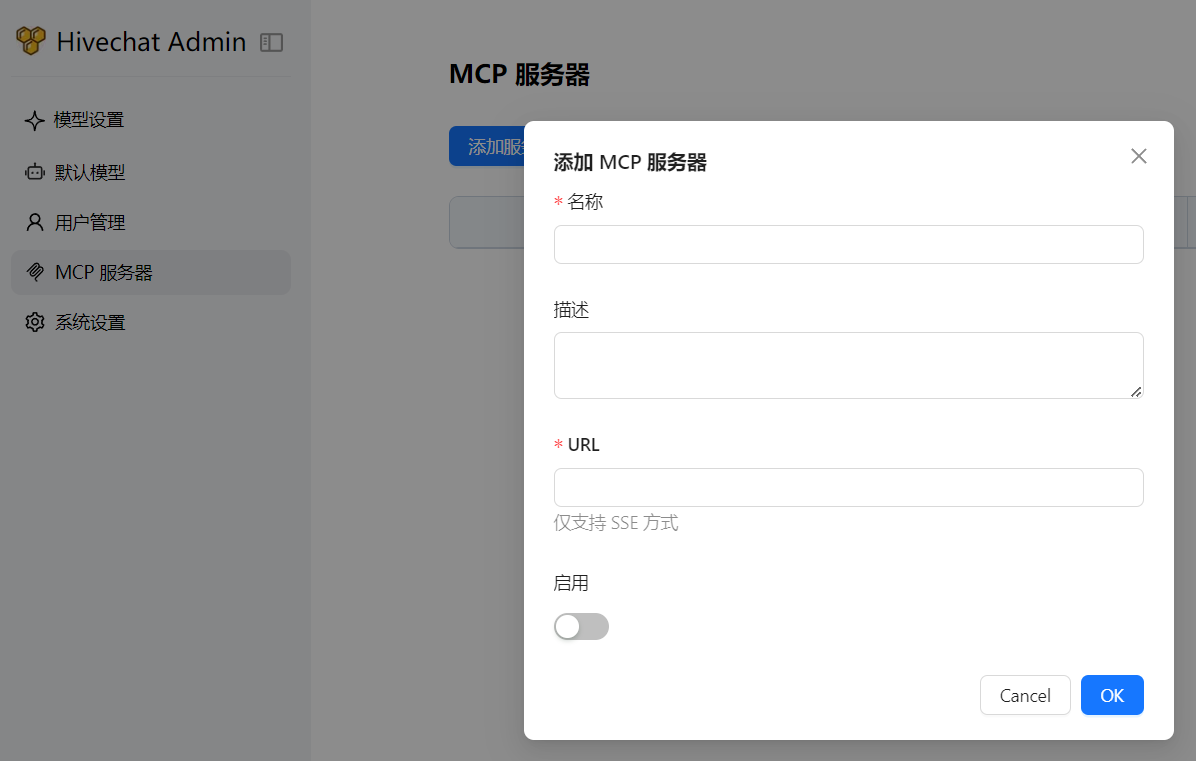
Task: Focus the 描述 text area
Action: [x=848, y=365]
